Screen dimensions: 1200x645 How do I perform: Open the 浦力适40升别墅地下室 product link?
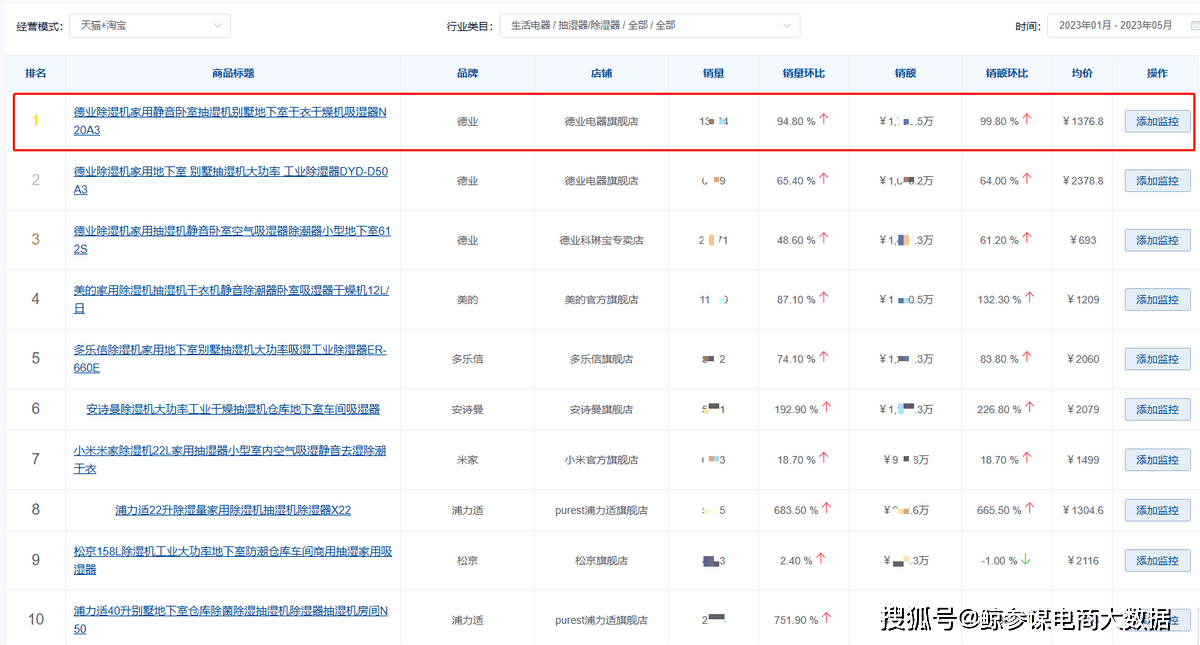click(x=230, y=619)
